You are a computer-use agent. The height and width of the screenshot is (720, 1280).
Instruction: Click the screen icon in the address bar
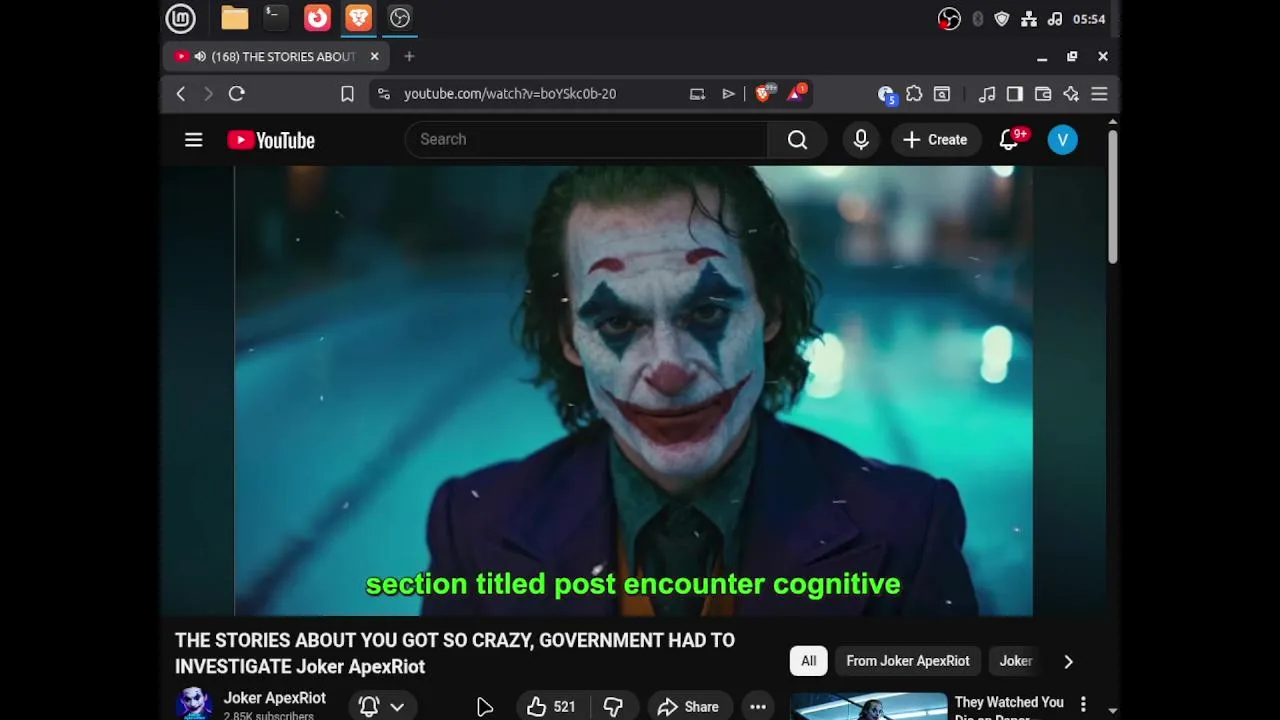coord(697,94)
